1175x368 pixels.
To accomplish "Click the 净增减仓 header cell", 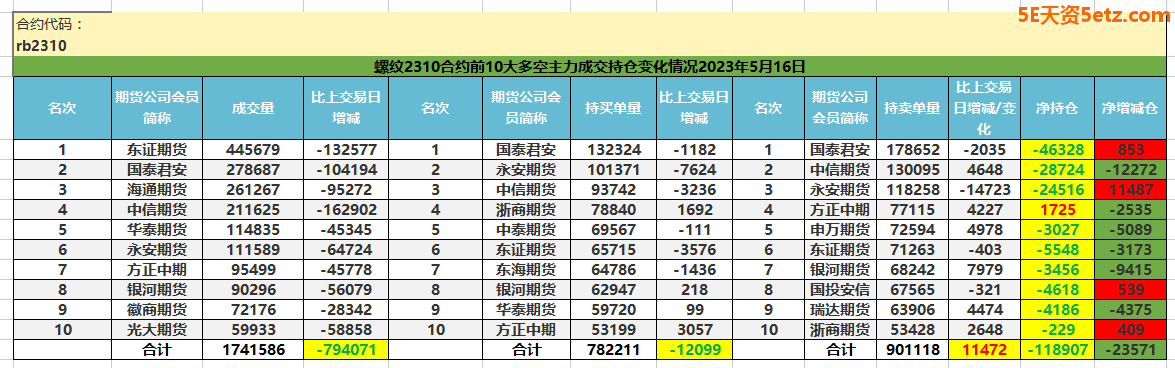I will pyautogui.click(x=1130, y=107).
